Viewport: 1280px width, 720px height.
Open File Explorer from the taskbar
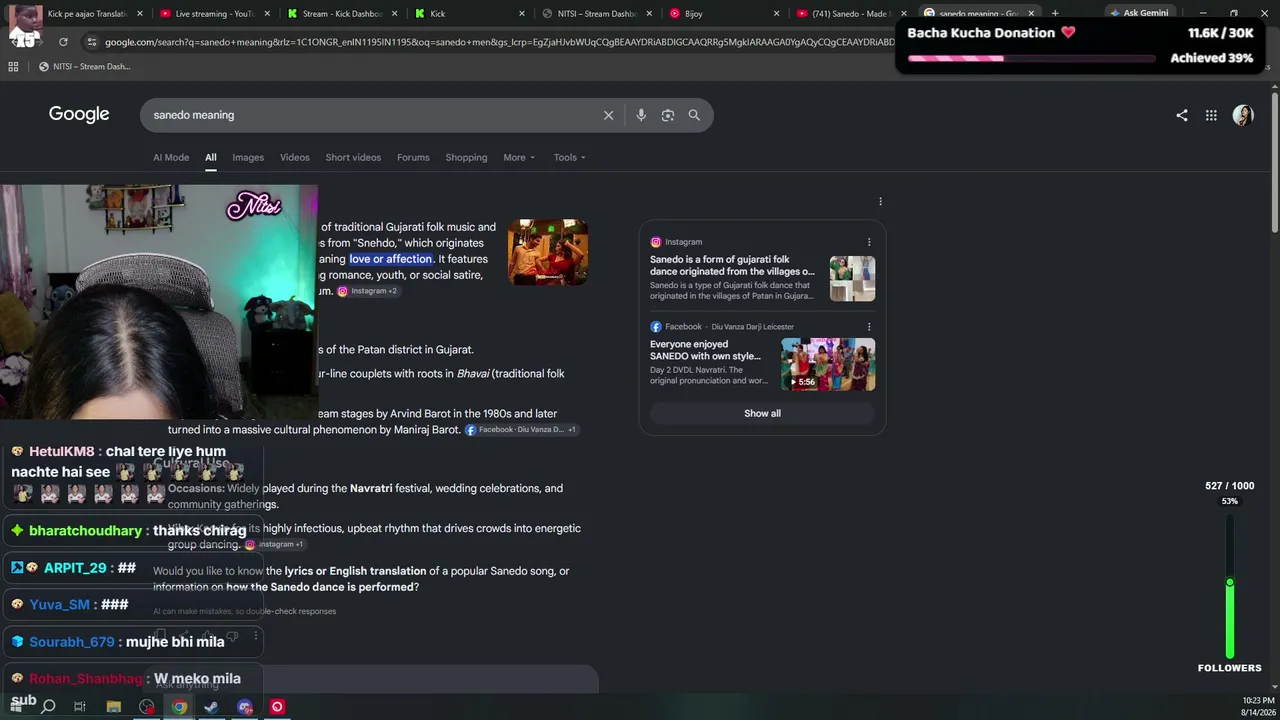point(114,707)
